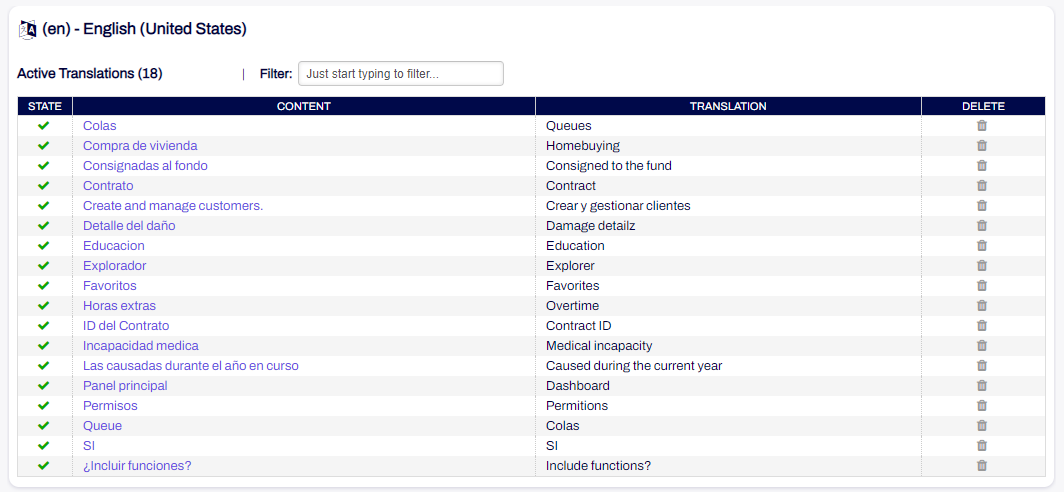The width and height of the screenshot is (1064, 492).
Task: Click the state checkmark for Contrato
Action: pyautogui.click(x=44, y=185)
